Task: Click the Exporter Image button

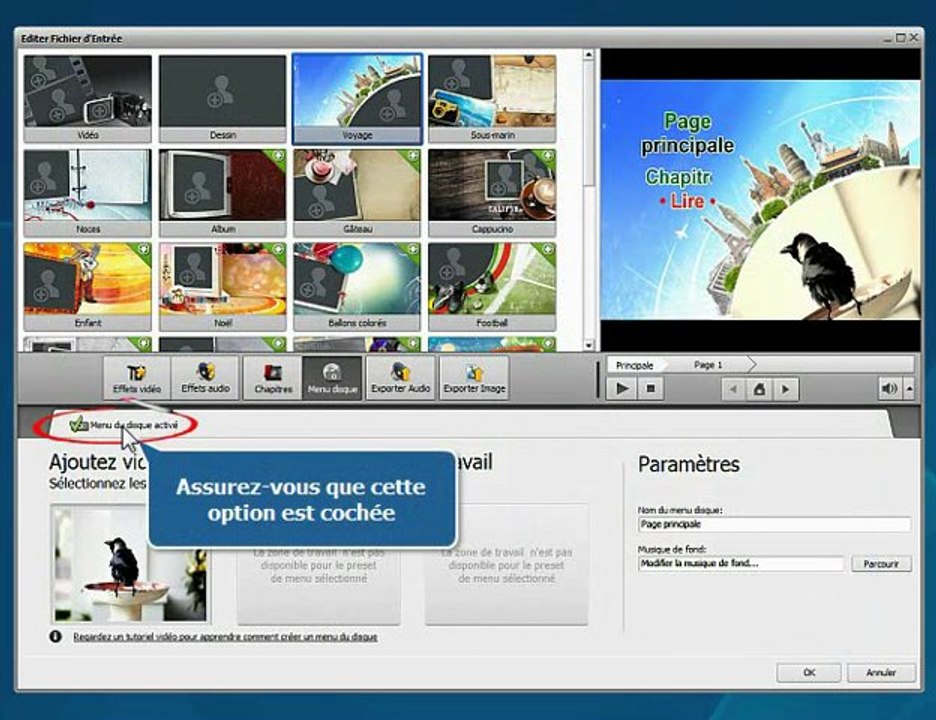Action: coord(475,378)
